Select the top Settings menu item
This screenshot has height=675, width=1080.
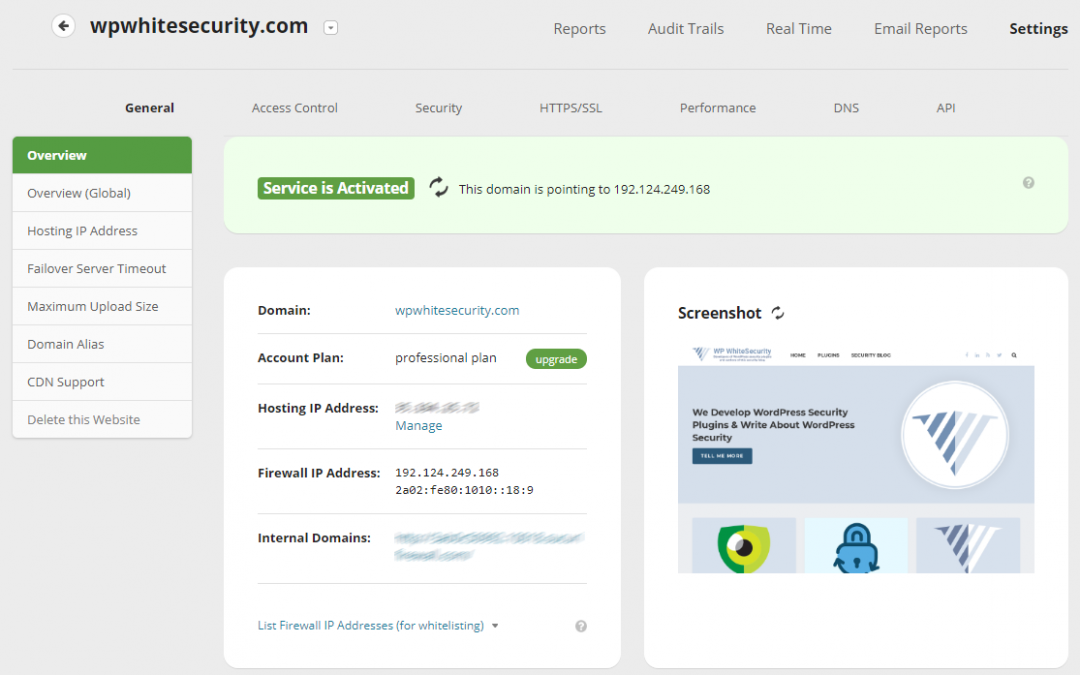pyautogui.click(x=1038, y=29)
